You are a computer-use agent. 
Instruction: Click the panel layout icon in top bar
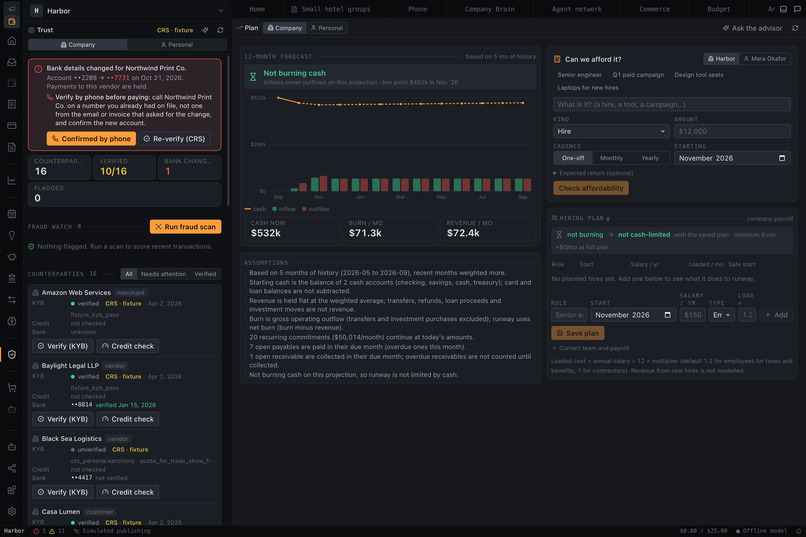pos(783,9)
